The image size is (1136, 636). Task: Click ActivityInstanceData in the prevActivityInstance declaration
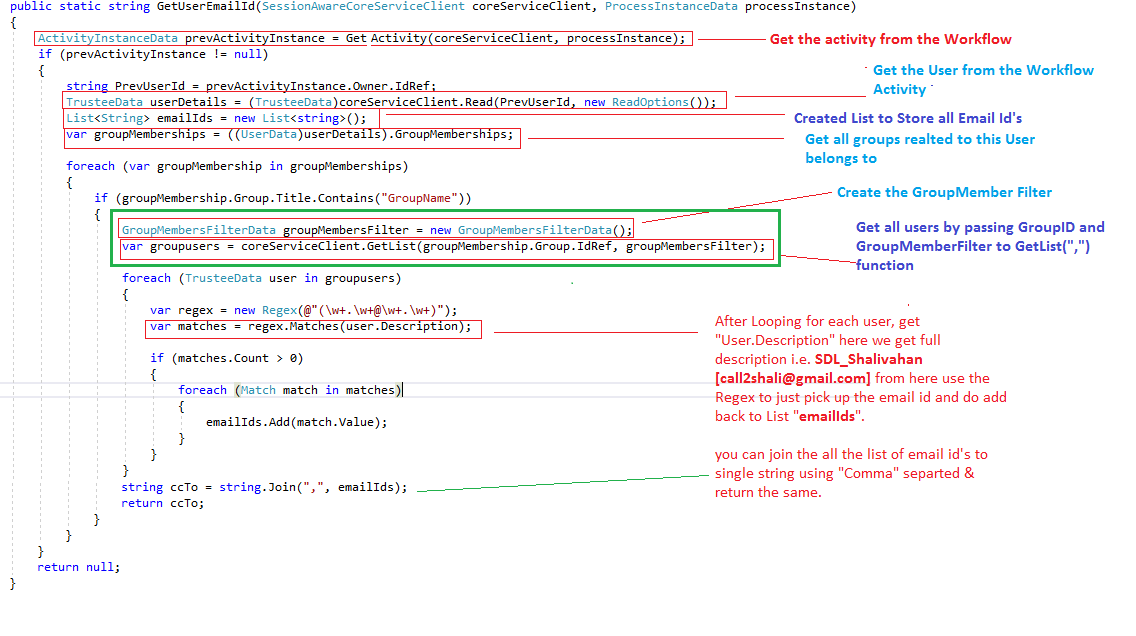[x=107, y=38]
